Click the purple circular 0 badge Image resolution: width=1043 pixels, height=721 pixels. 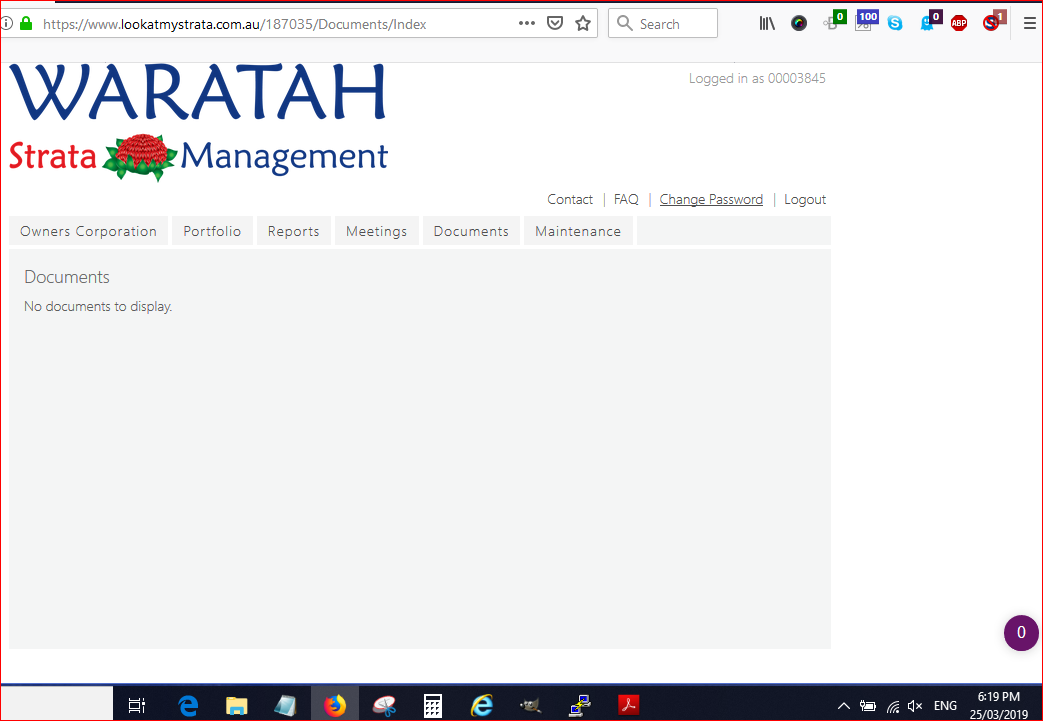click(x=1021, y=633)
